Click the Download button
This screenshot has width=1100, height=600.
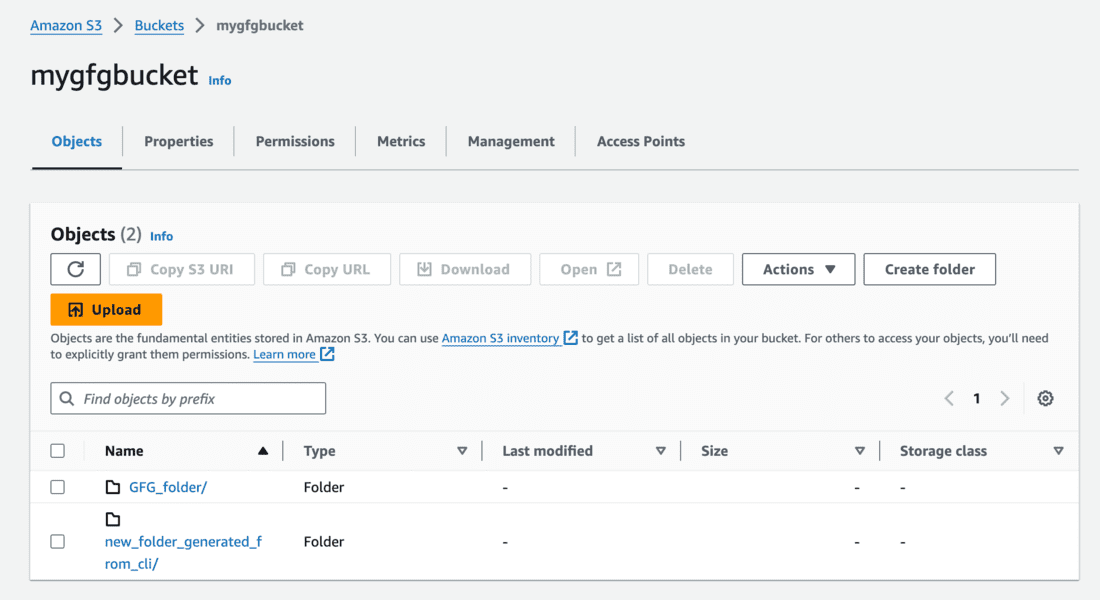464,269
